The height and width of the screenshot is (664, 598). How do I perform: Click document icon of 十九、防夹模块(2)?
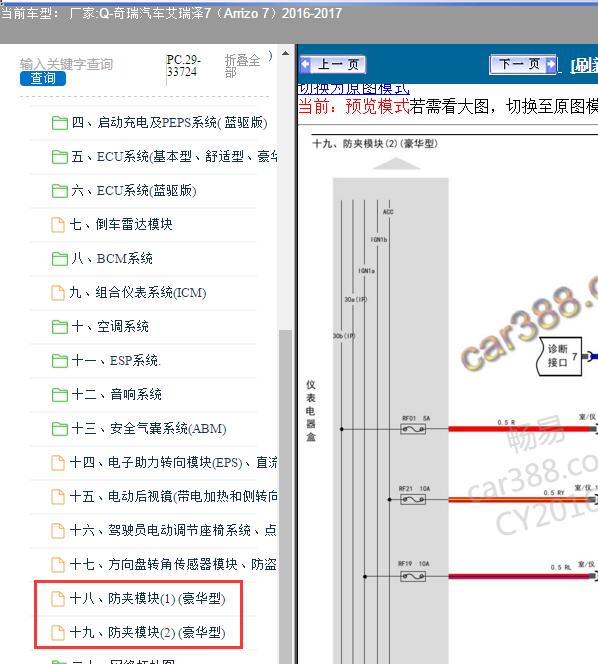58,633
